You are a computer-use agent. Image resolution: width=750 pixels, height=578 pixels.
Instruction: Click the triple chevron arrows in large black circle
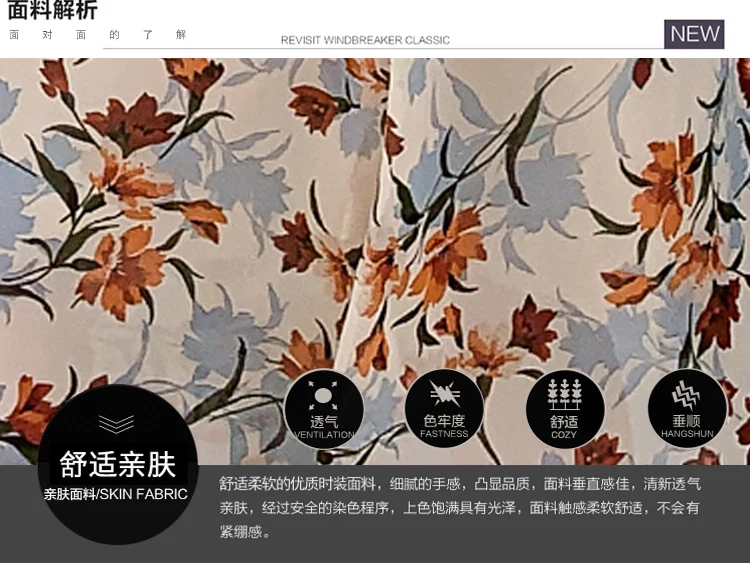(x=116, y=424)
